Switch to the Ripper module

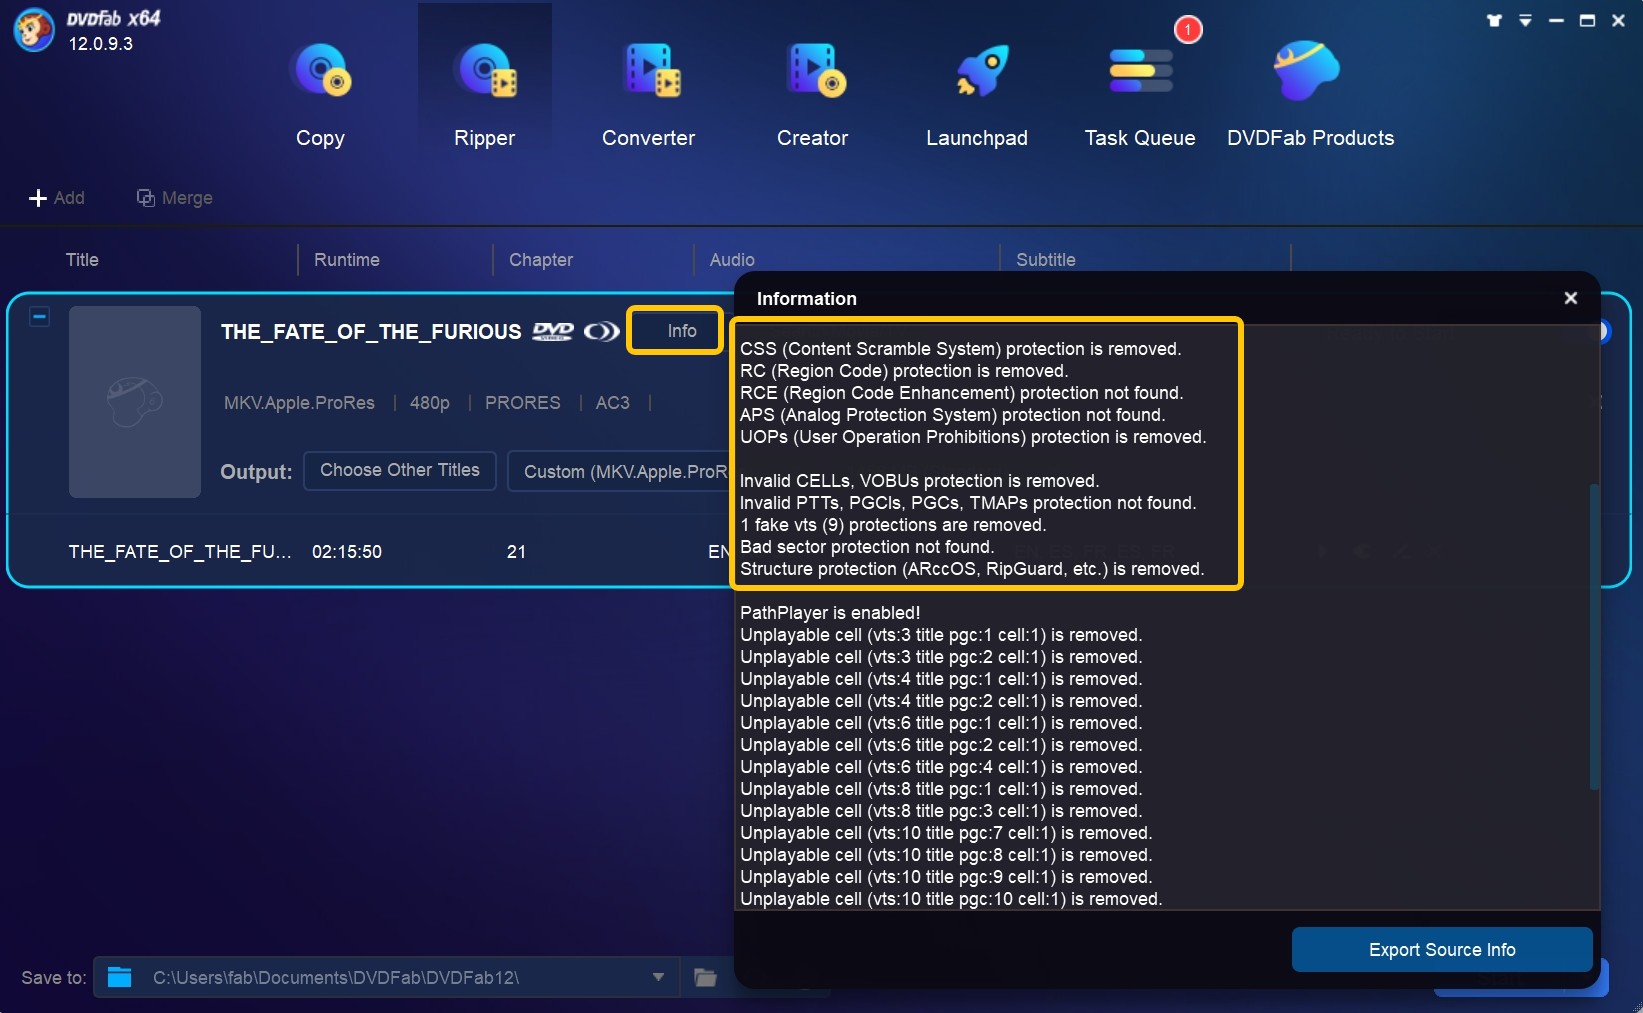484,96
